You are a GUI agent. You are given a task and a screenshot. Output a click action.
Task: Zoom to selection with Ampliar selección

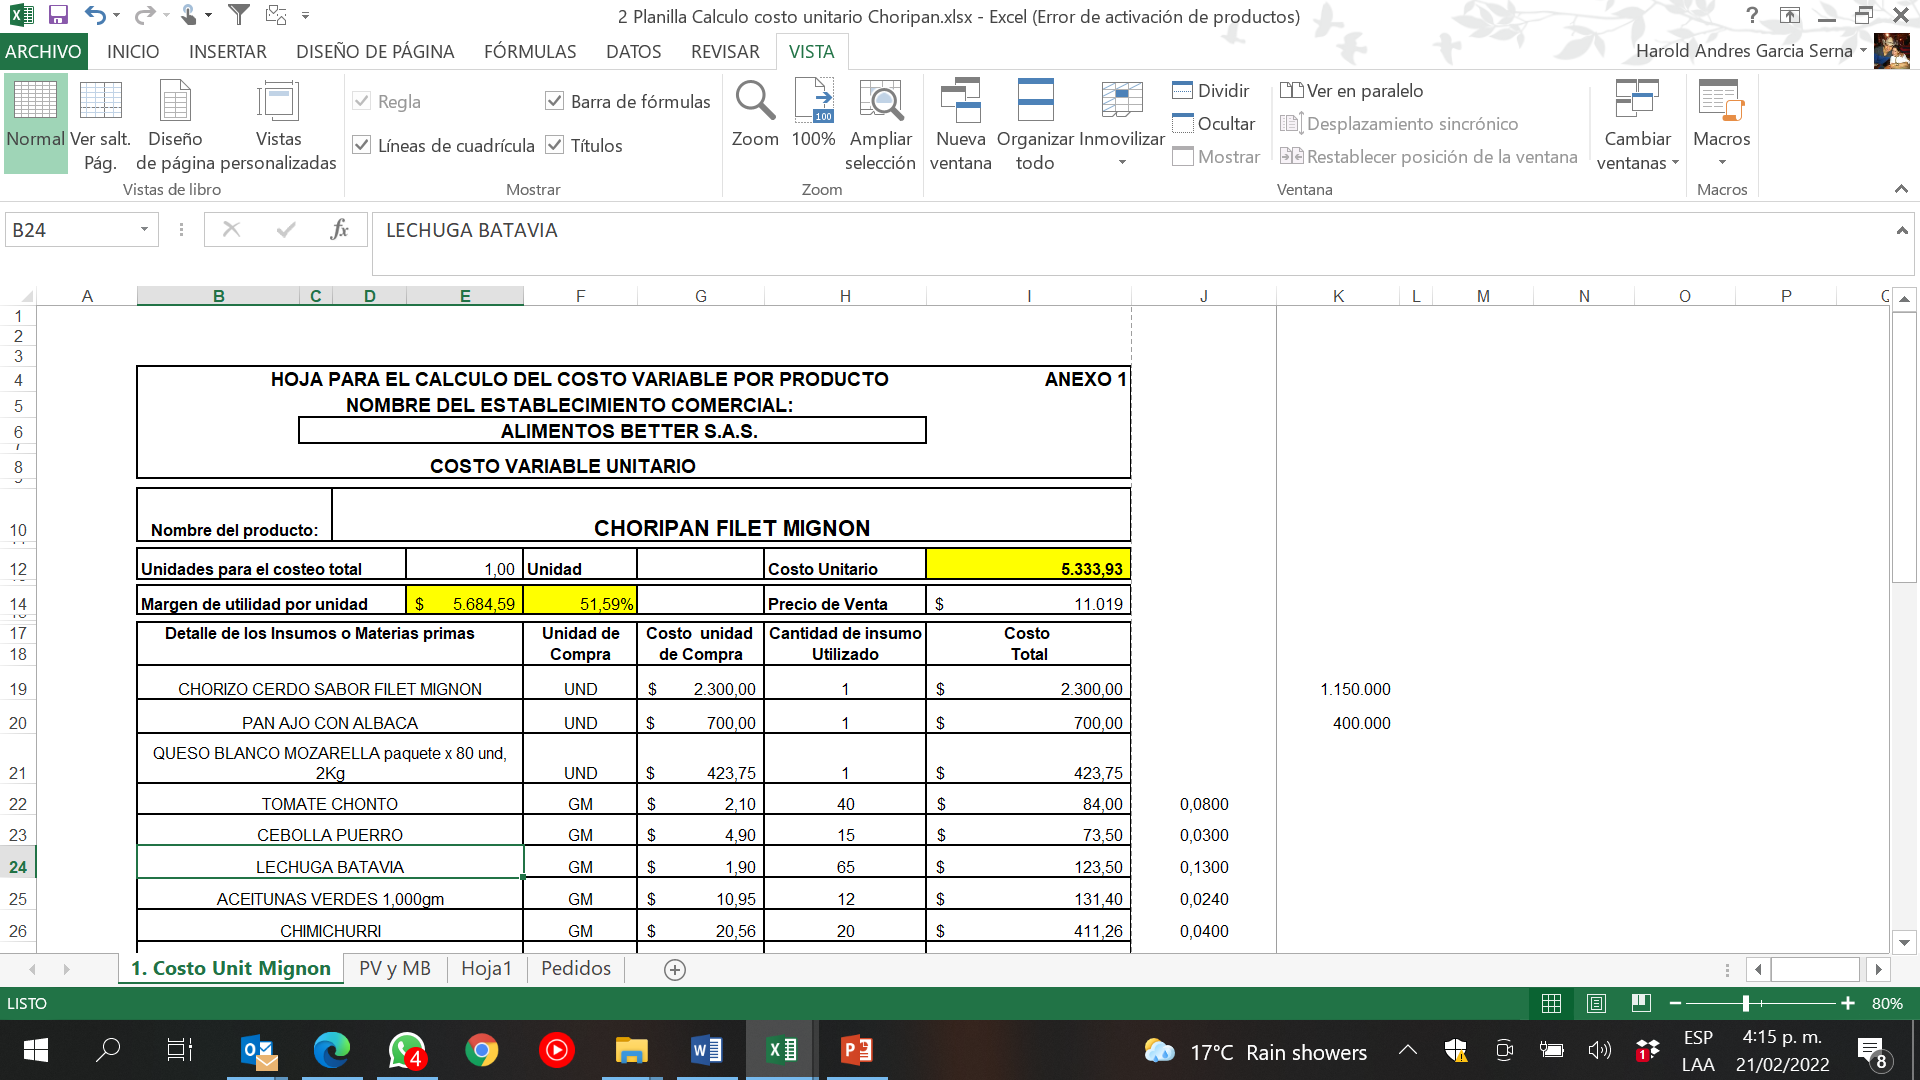click(x=880, y=124)
